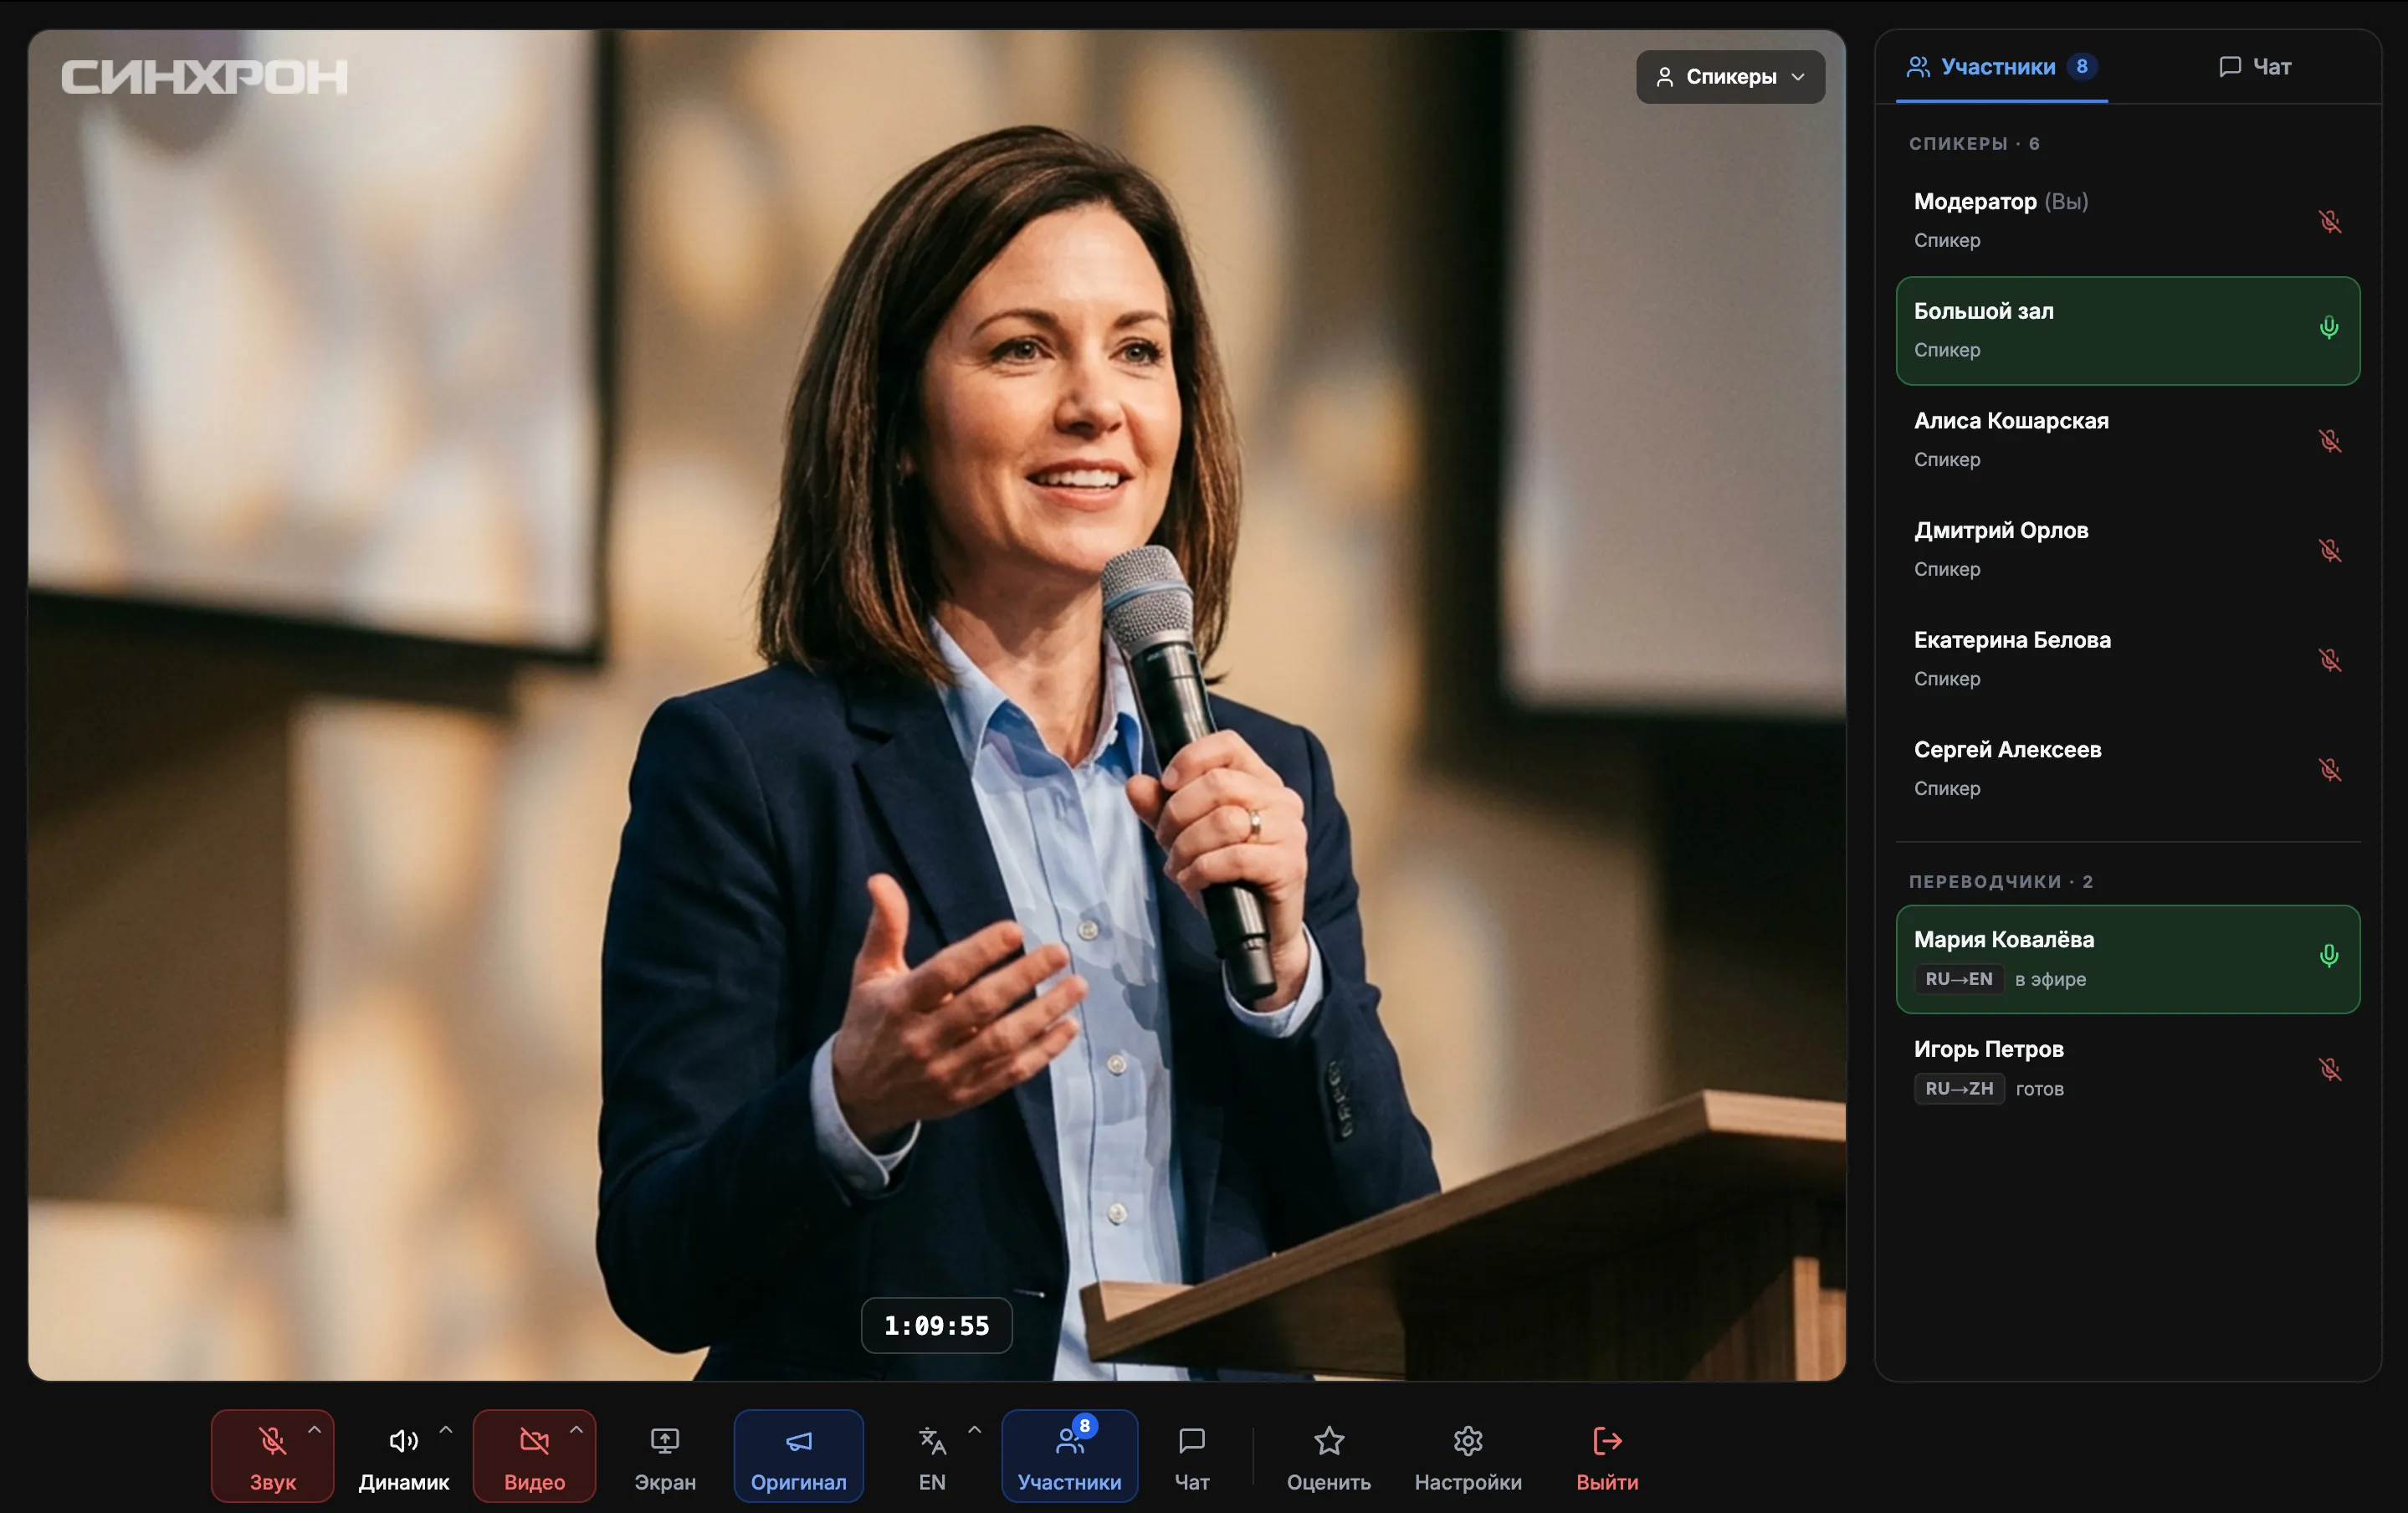Click active mic icon for Мария Ковалёва

click(2329, 956)
